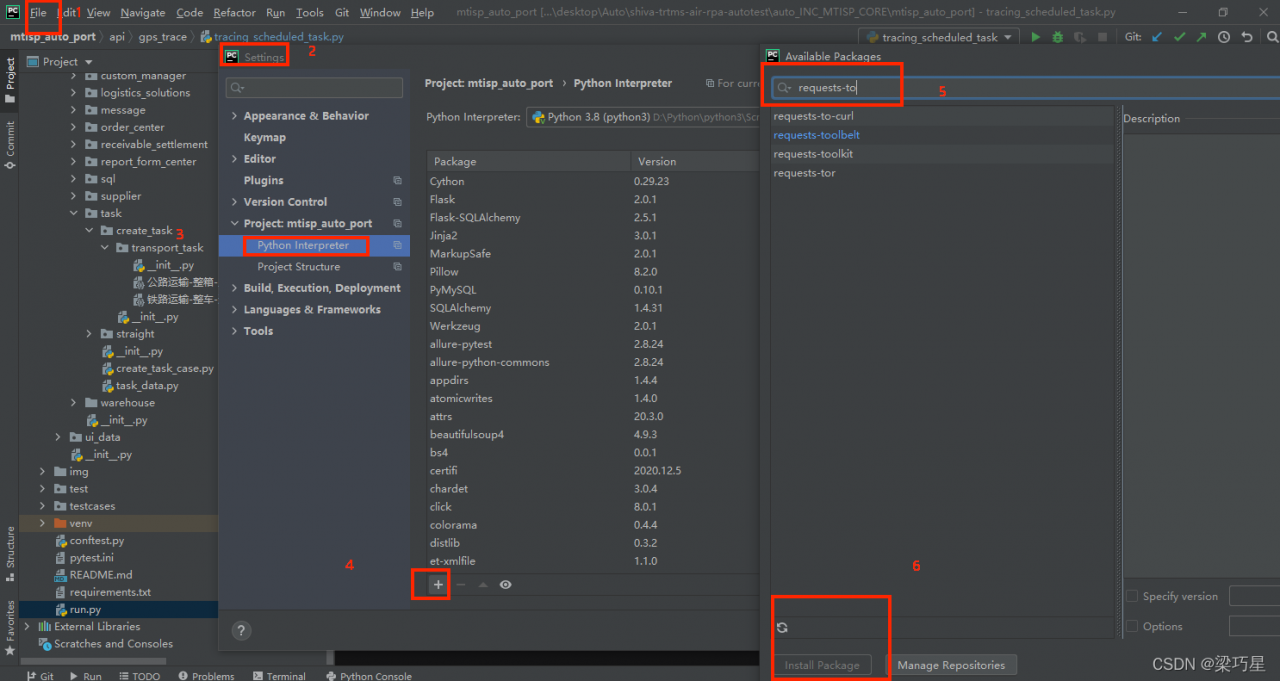Screen dimensions: 1280x681
Task: Click Settings search input field
Action: 314,88
